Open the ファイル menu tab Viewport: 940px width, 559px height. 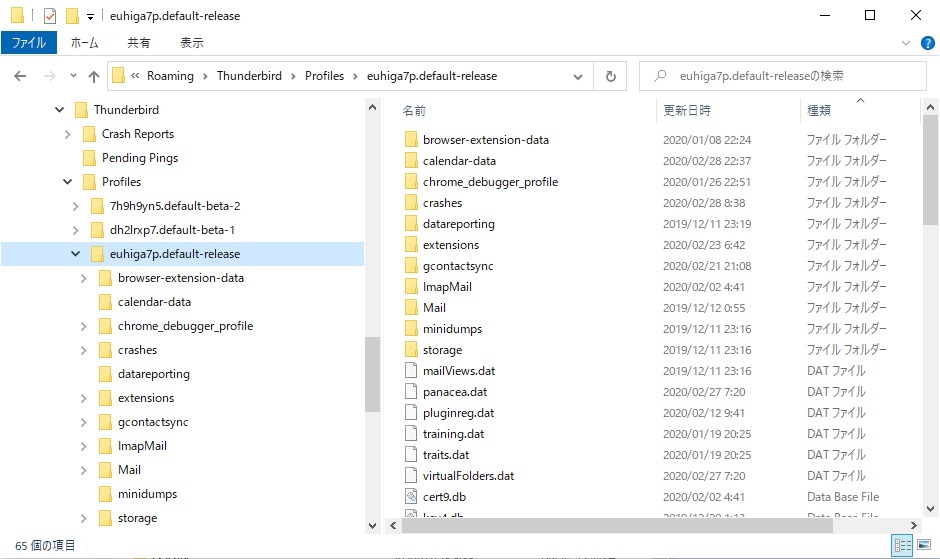coord(28,43)
